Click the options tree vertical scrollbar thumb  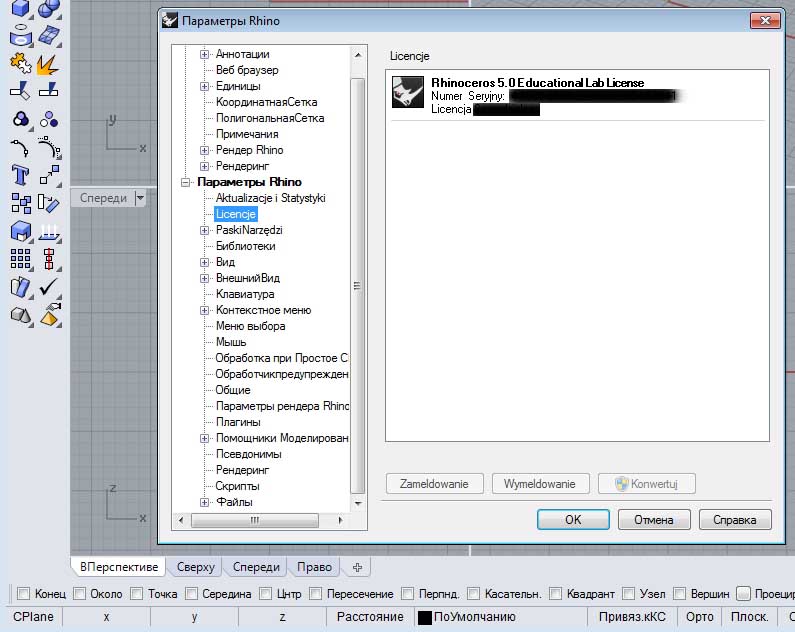click(x=357, y=285)
